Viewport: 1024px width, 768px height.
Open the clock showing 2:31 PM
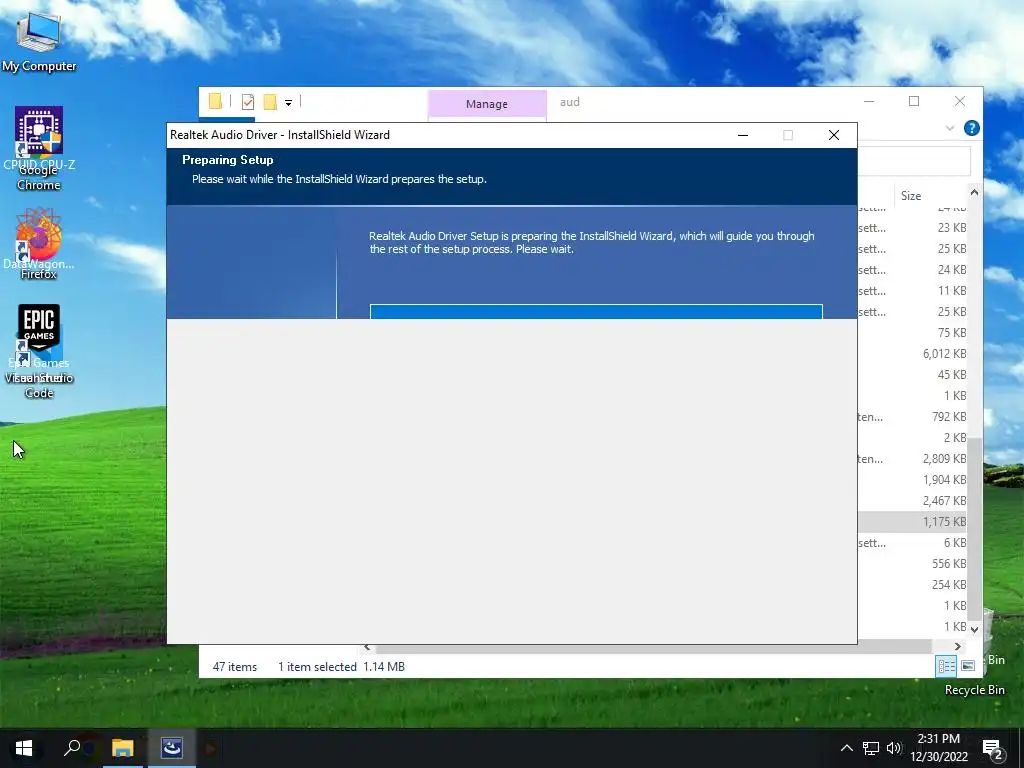pyautogui.click(x=939, y=748)
